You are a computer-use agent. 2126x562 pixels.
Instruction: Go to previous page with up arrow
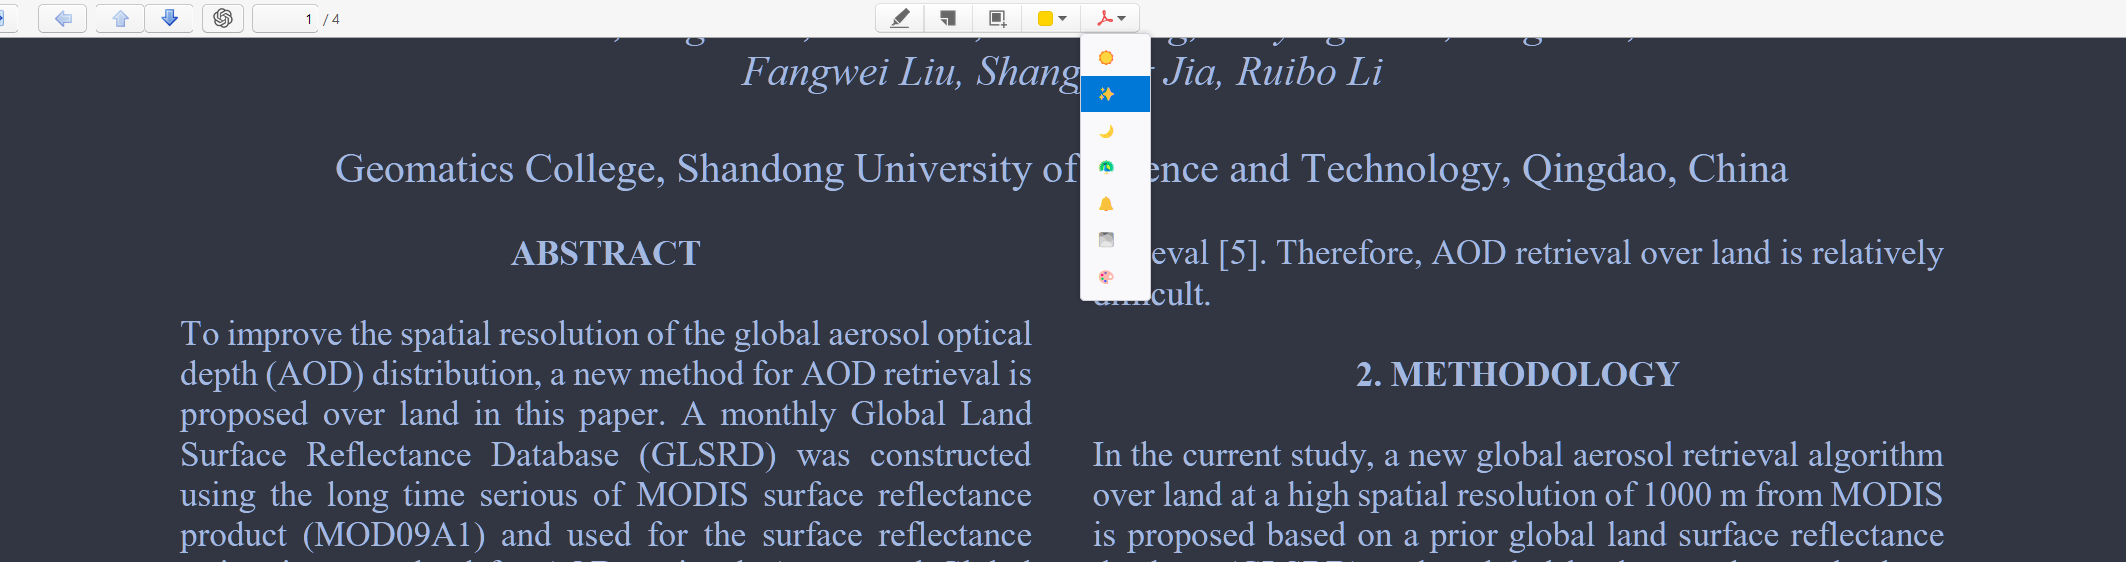point(120,18)
